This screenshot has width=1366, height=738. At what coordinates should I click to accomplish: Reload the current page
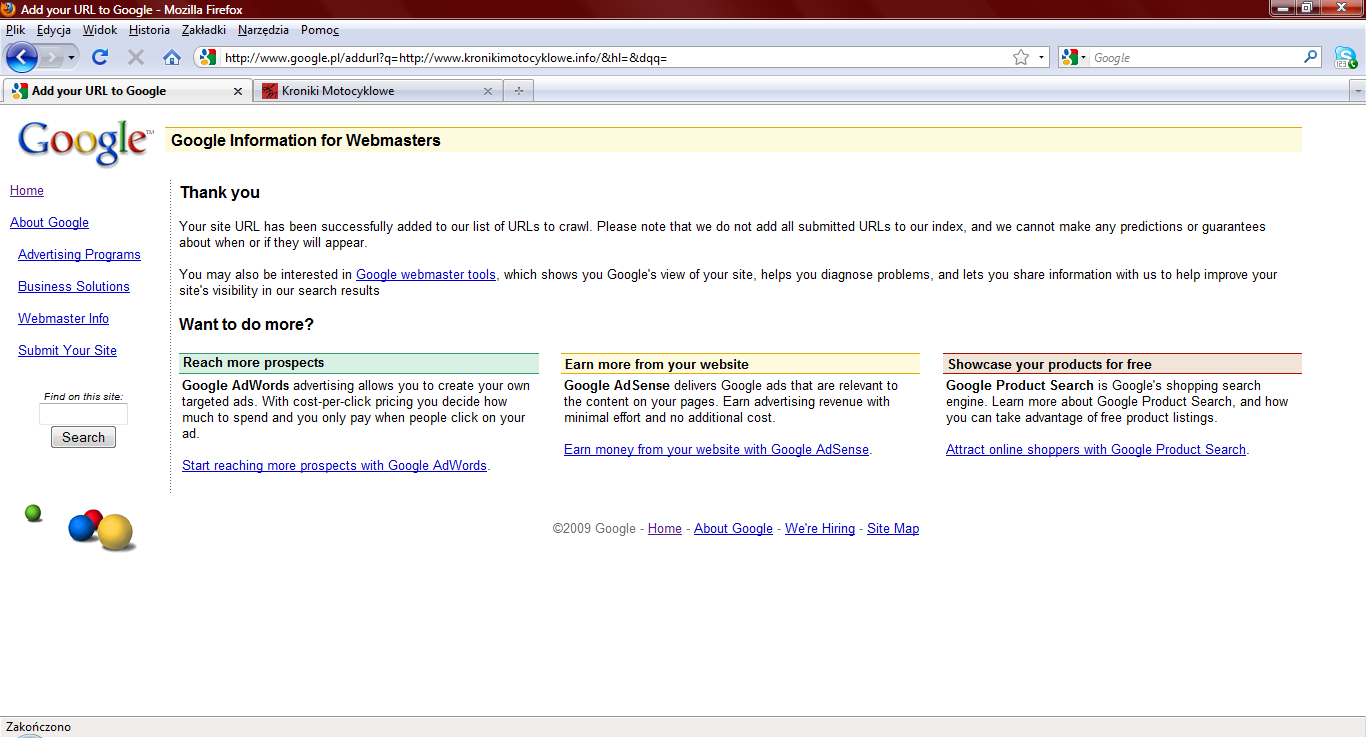click(x=100, y=57)
